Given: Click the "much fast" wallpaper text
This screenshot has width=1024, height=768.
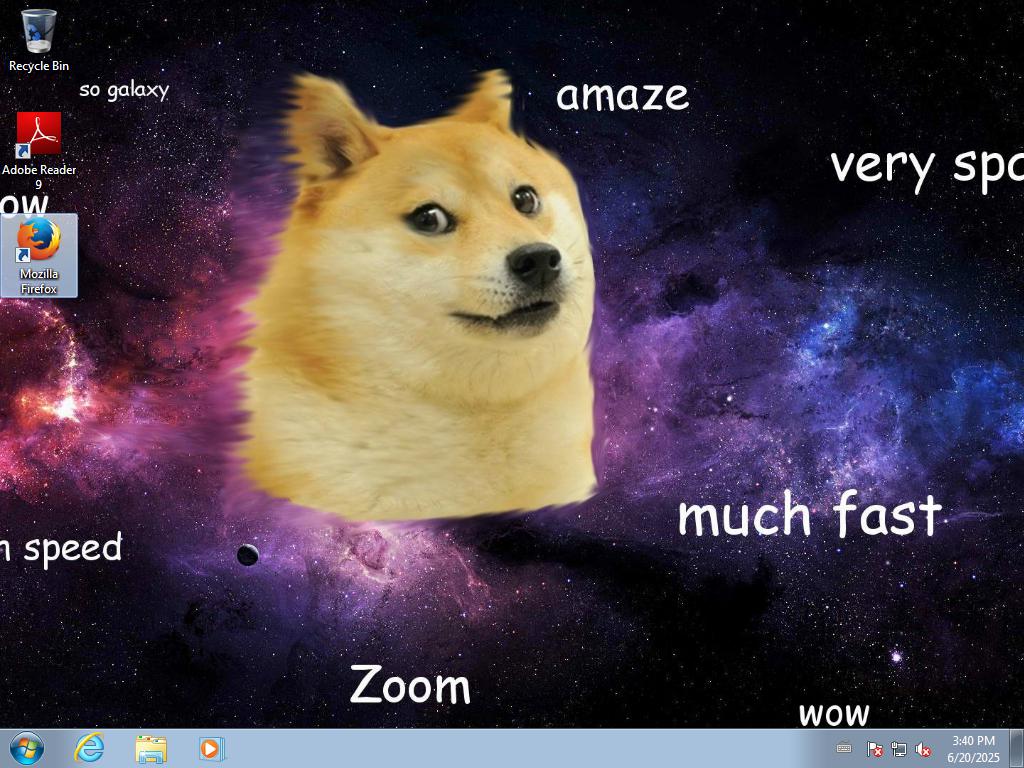Looking at the screenshot, I should point(809,516).
